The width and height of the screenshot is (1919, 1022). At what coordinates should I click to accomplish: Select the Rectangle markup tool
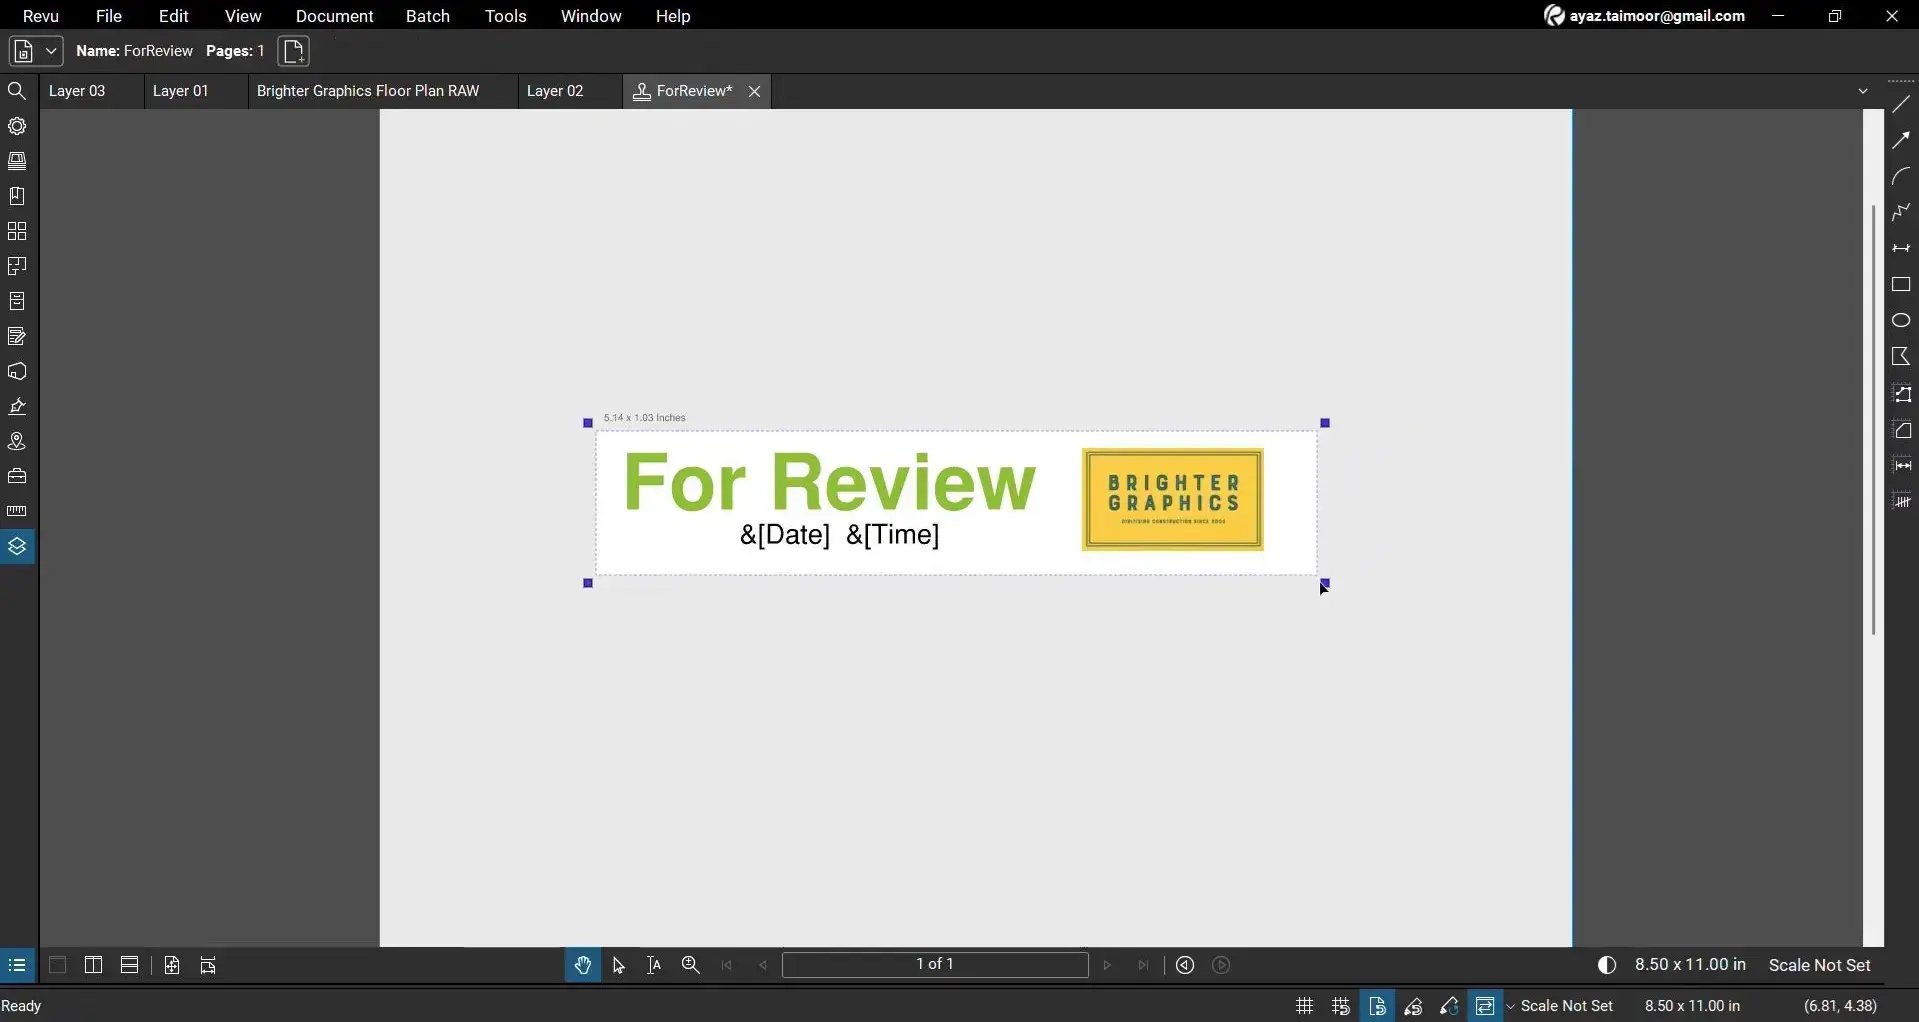pyautogui.click(x=1901, y=285)
